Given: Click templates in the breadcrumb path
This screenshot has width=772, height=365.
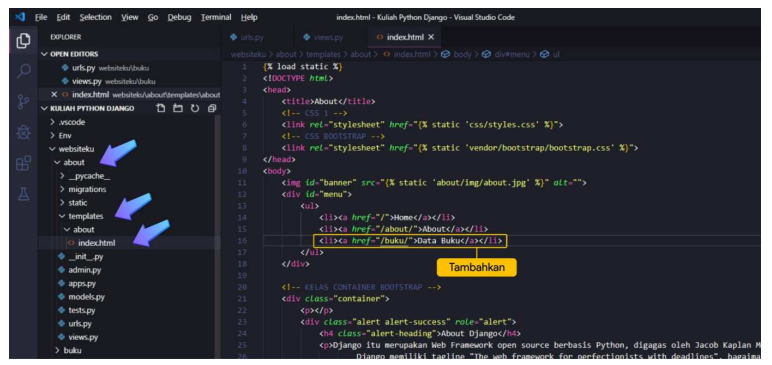Looking at the screenshot, I should point(322,54).
